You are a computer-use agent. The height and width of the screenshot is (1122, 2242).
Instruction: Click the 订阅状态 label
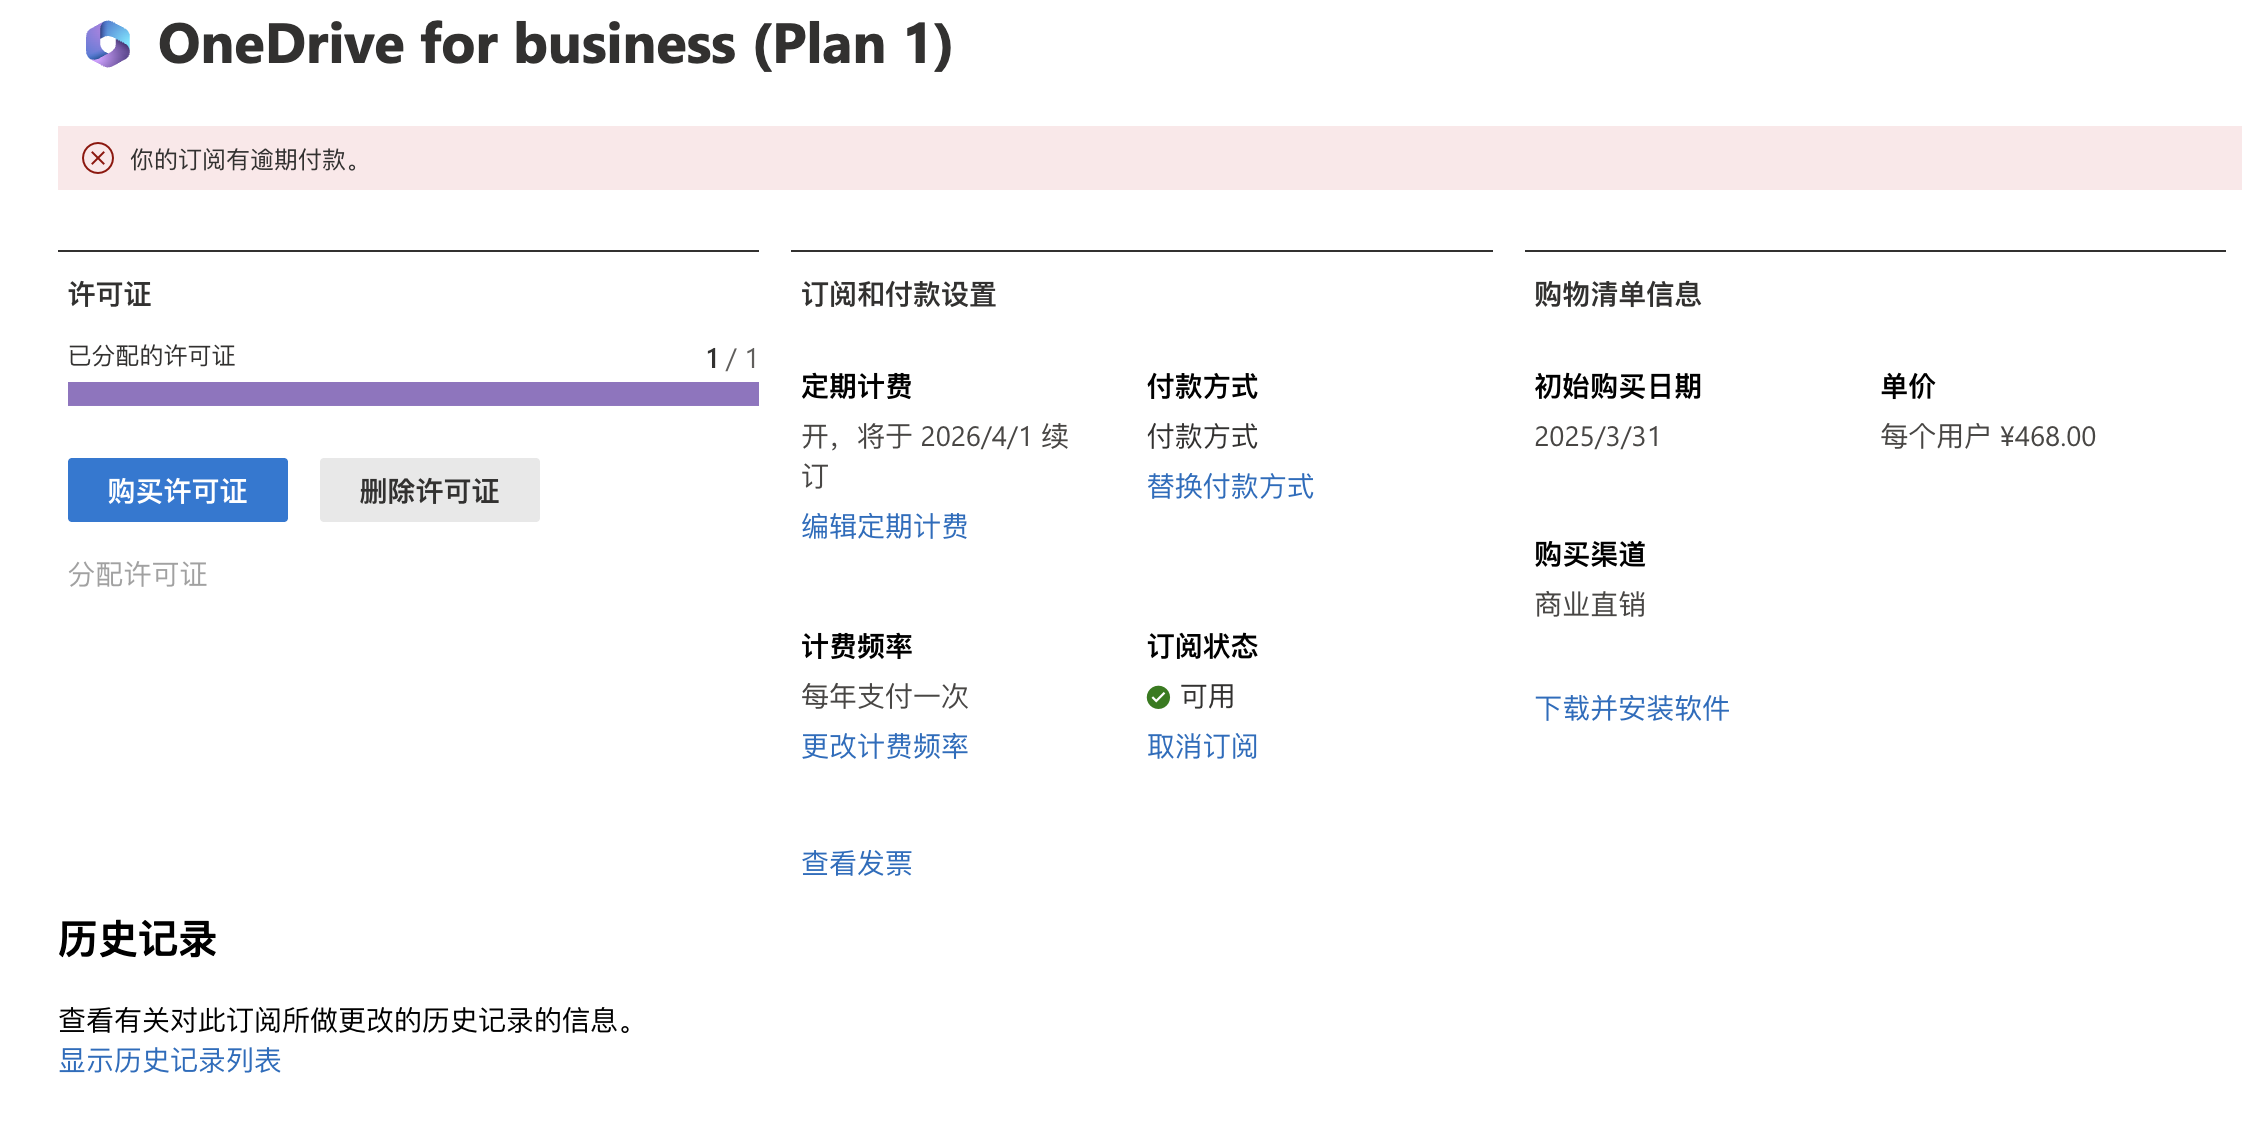(1202, 646)
